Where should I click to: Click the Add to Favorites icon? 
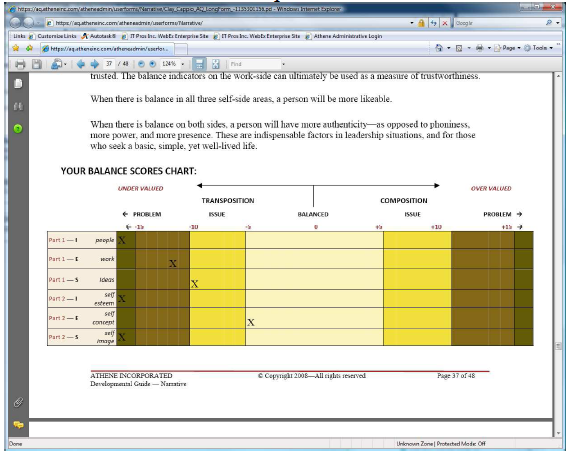pyautogui.click(x=29, y=48)
